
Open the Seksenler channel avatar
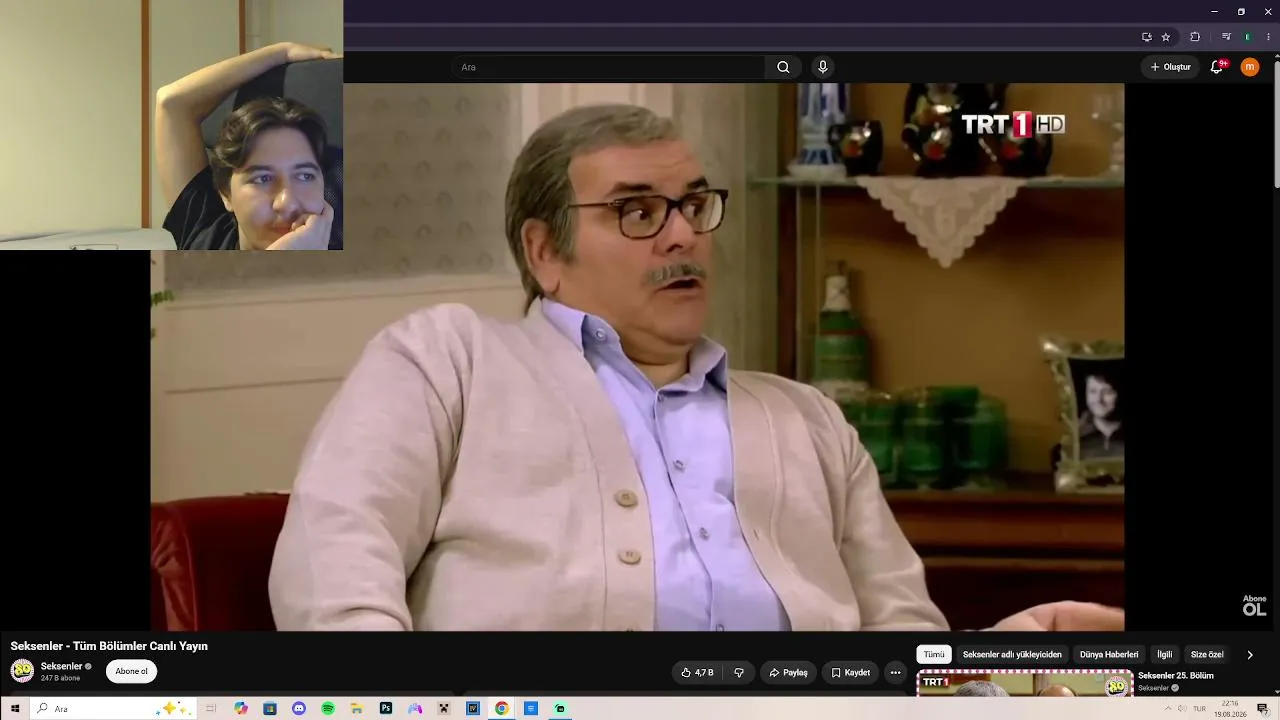(x=22, y=671)
